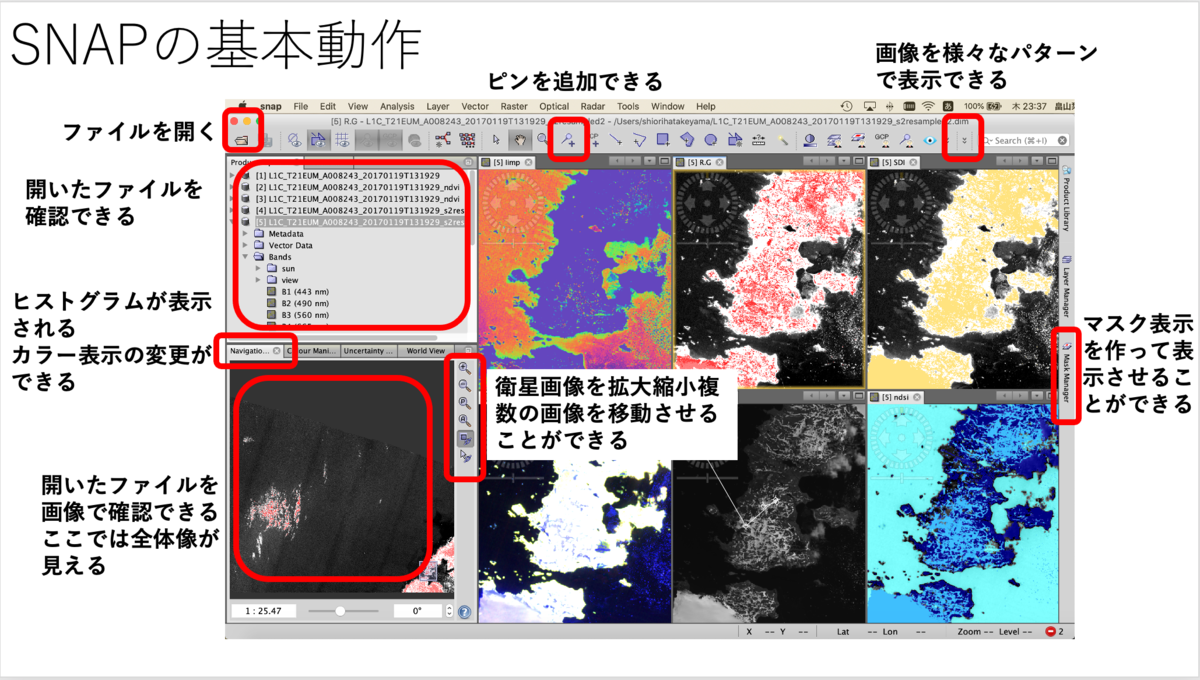1200x680 pixels.
Task: Expand toolbar overflow chevron
Action: coord(963,141)
